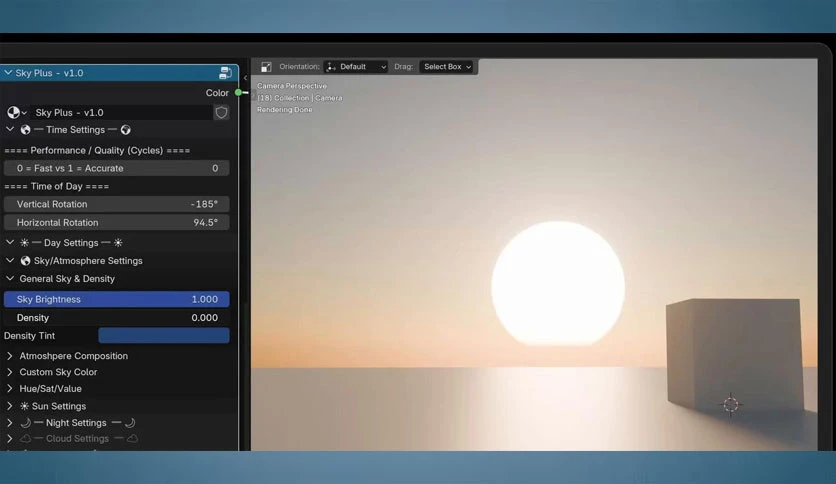Collapse the Sky Plus - v1.0 node header
This screenshot has height=484, width=836.
coord(8,72)
